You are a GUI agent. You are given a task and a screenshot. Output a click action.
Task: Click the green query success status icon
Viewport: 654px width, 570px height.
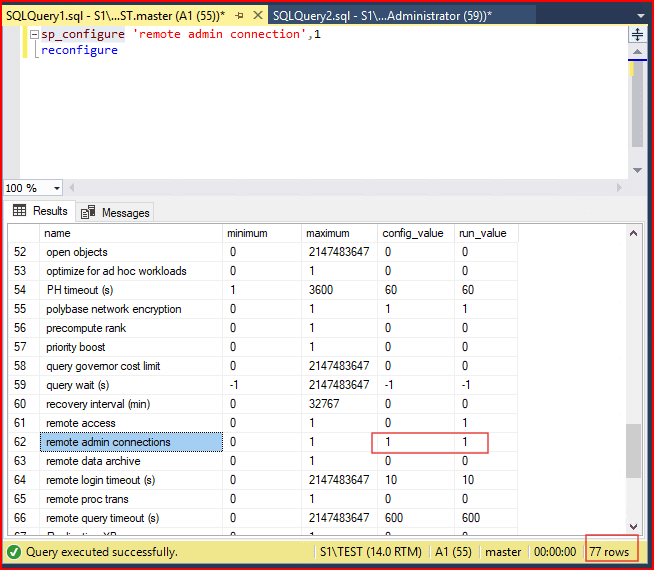14,552
